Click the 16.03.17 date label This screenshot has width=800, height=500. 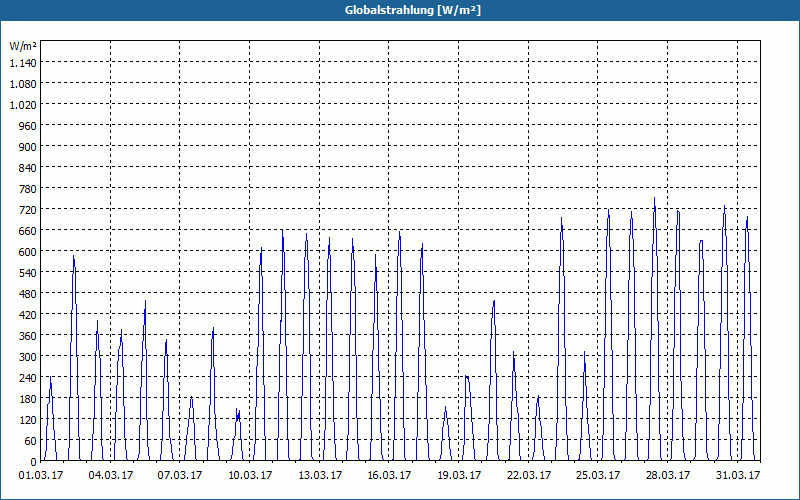[x=389, y=475]
